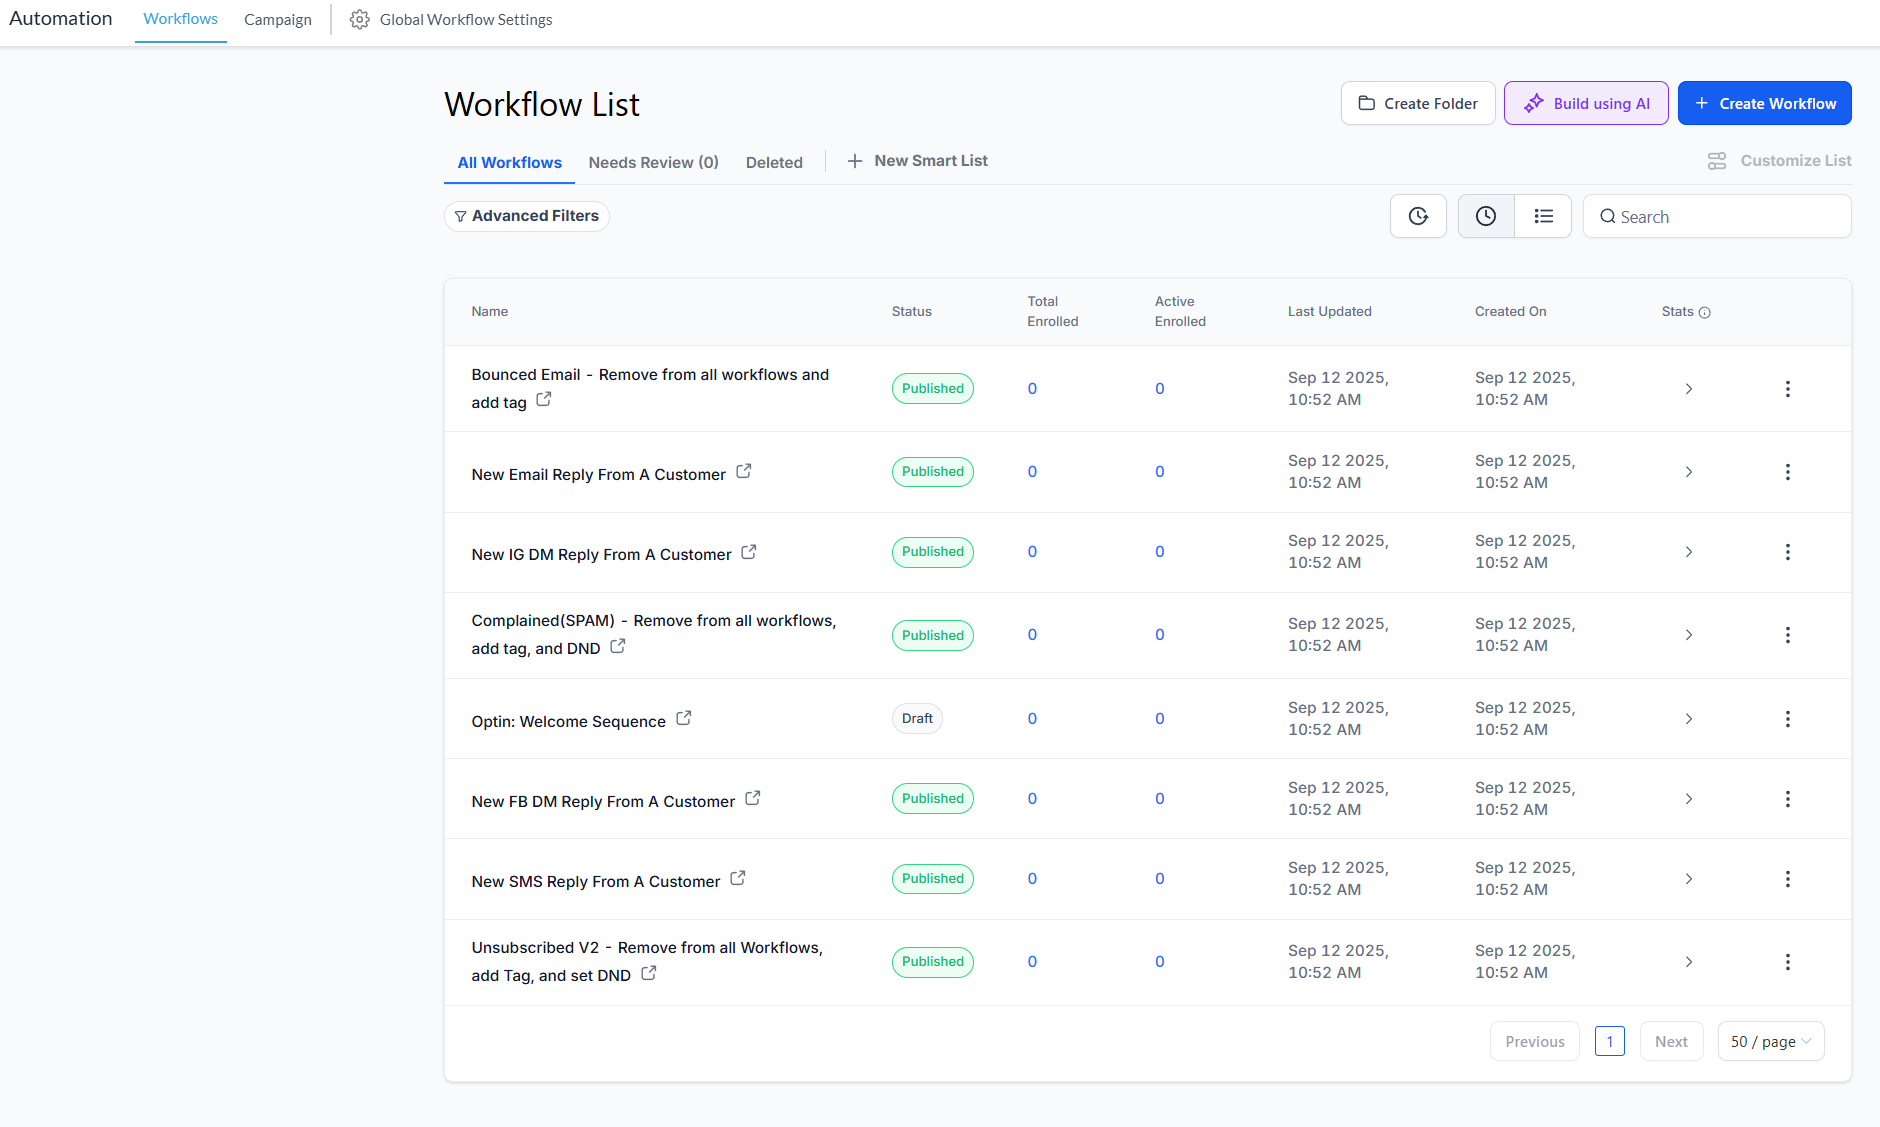The height and width of the screenshot is (1127, 1880).
Task: Open three-dot menu for Optin: Welcome Sequence
Action: pyautogui.click(x=1787, y=719)
